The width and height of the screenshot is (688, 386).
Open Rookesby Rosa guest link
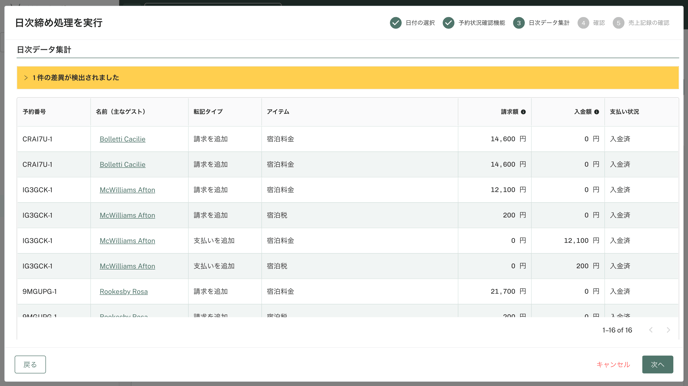click(x=124, y=292)
